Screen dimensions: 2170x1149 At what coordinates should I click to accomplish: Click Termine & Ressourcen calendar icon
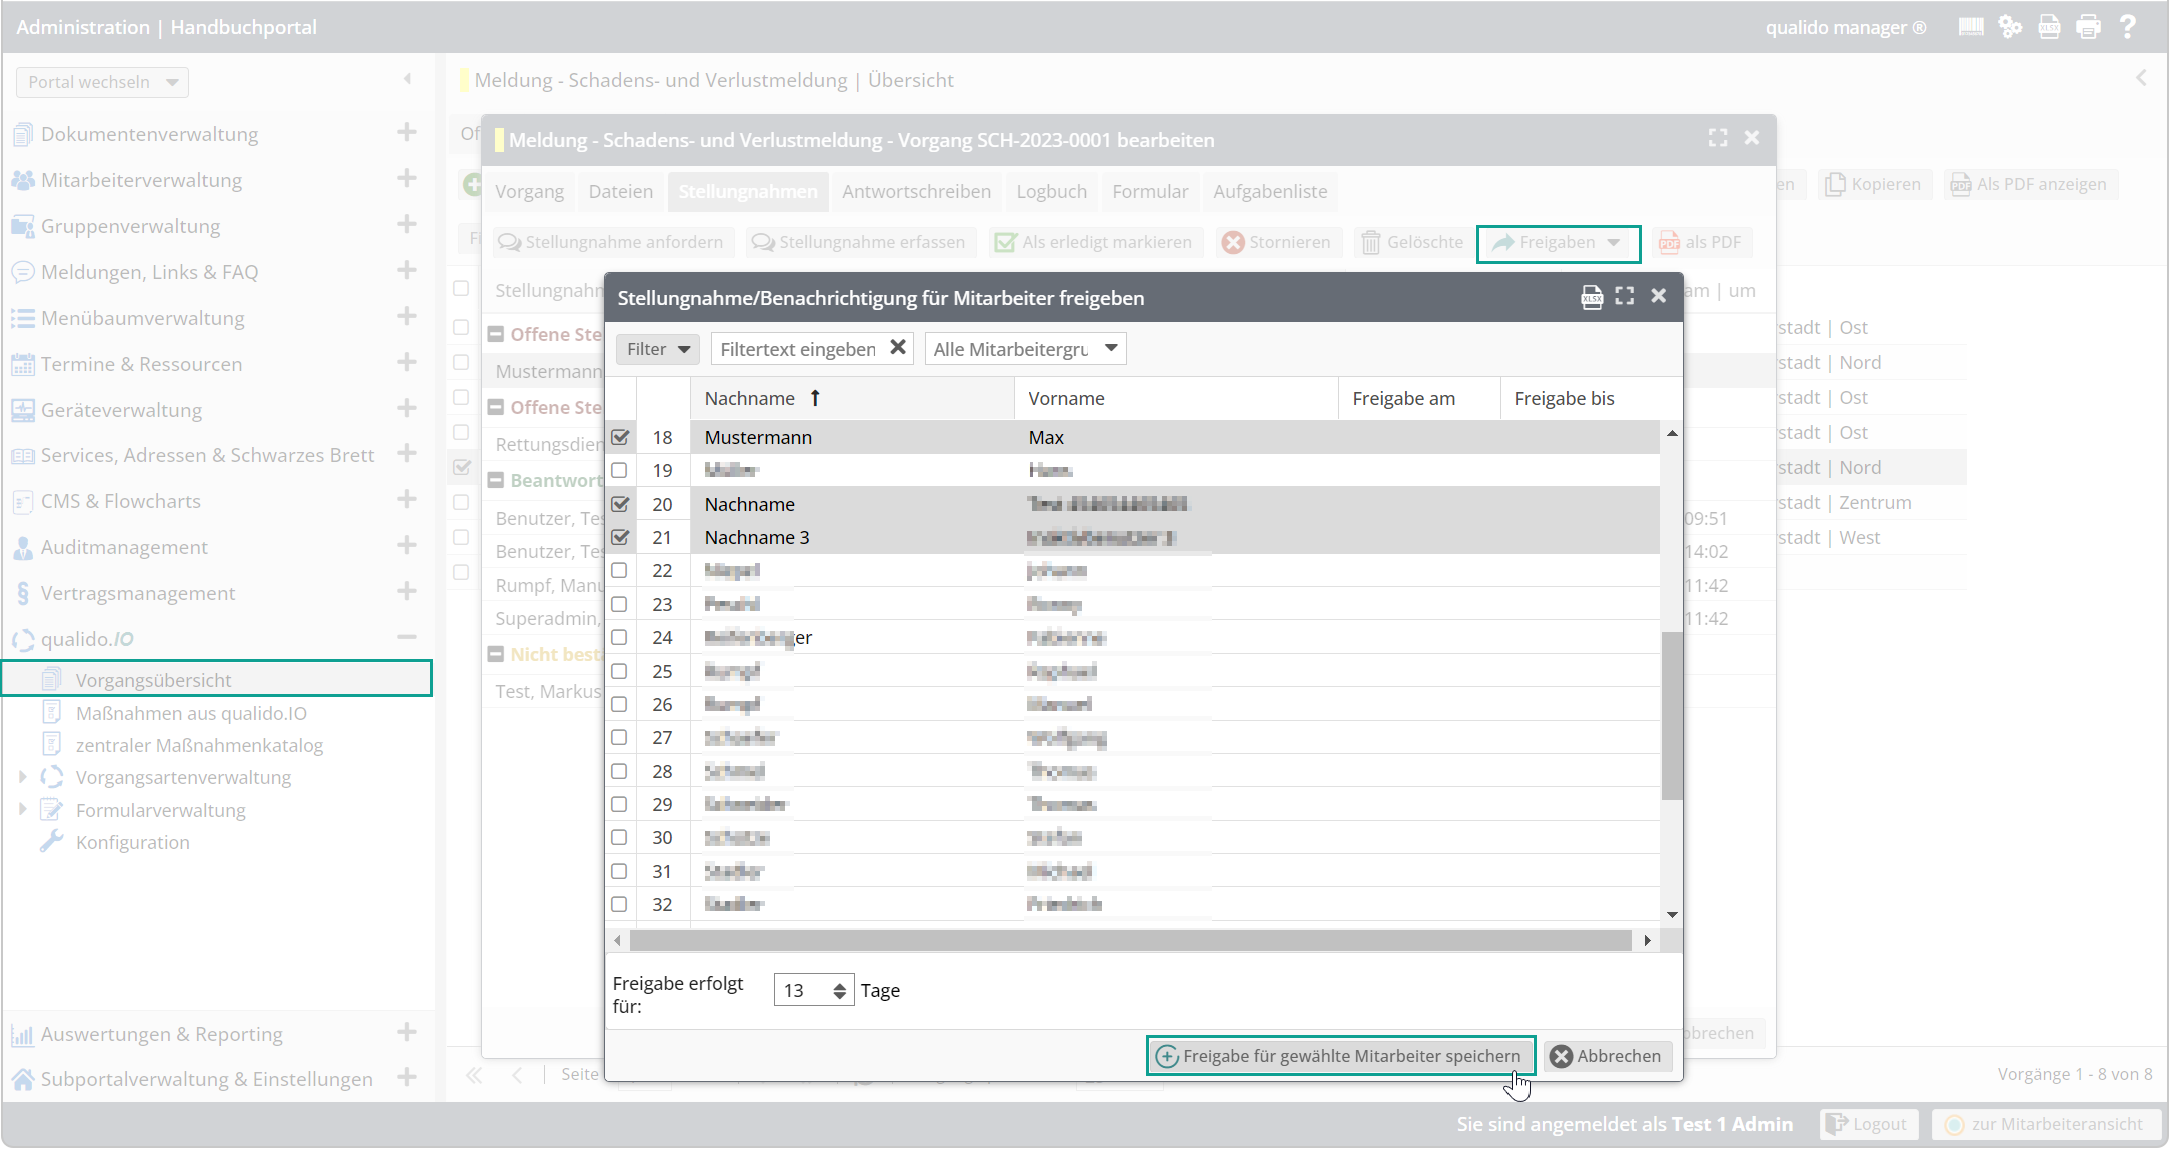(22, 364)
